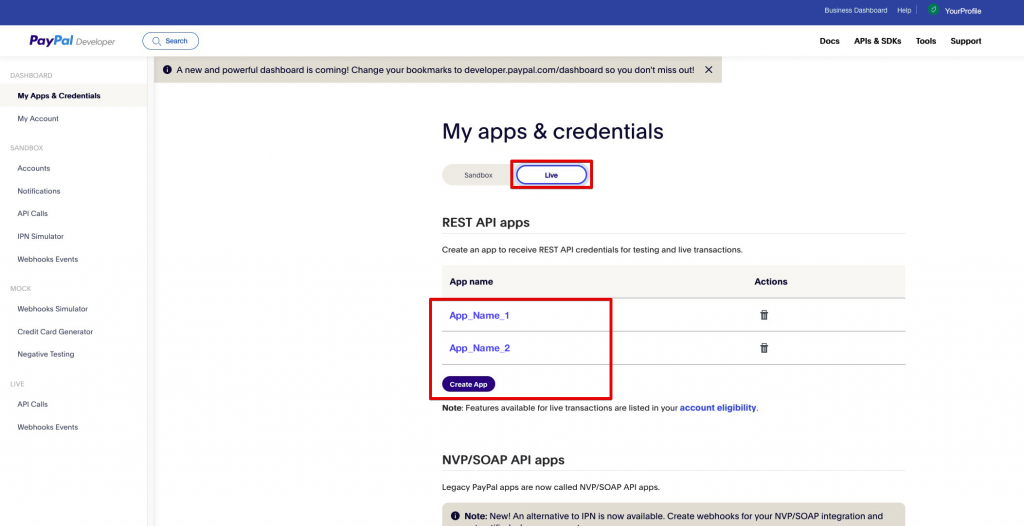Go to Business Dashboard
1024x526 pixels.
855,10
